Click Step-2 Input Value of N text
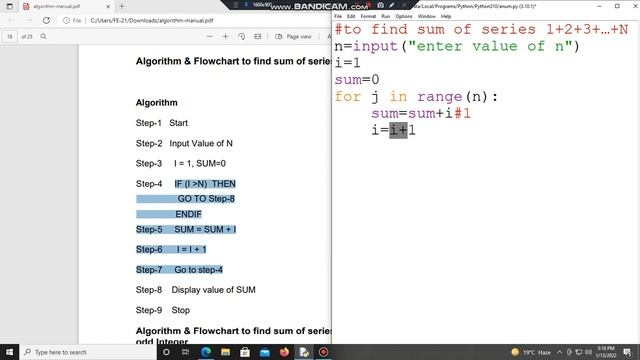The height and width of the screenshot is (360, 640). [184, 143]
